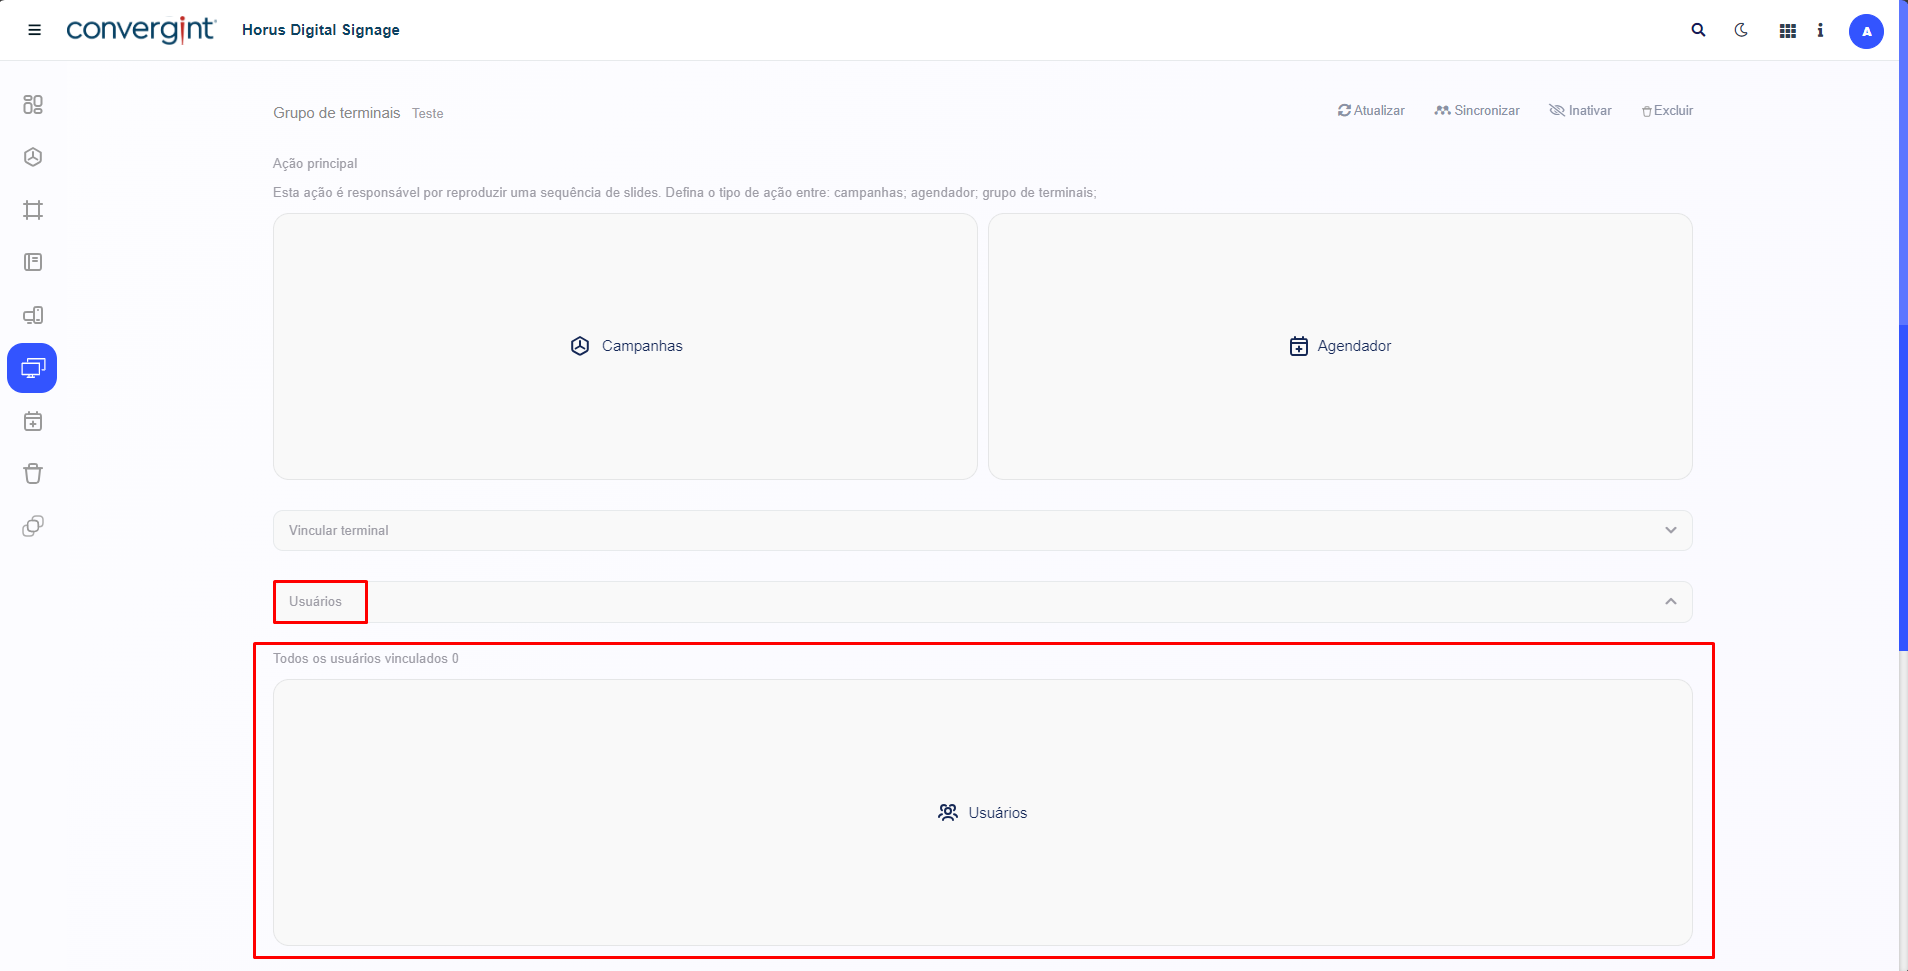Click the campaigns hexagon icon in the sidebar
1908x971 pixels.
pos(33,157)
